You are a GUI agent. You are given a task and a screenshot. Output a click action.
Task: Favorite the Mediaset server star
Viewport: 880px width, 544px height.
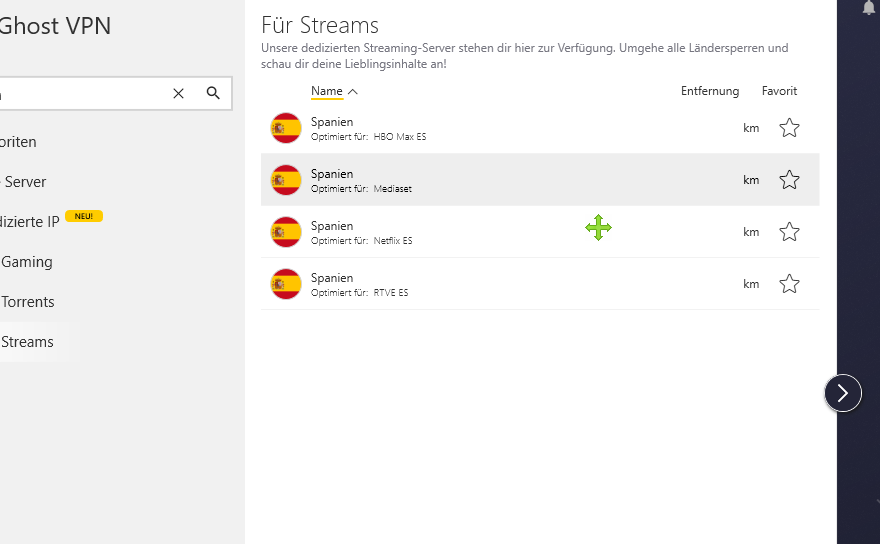pyautogui.click(x=789, y=180)
